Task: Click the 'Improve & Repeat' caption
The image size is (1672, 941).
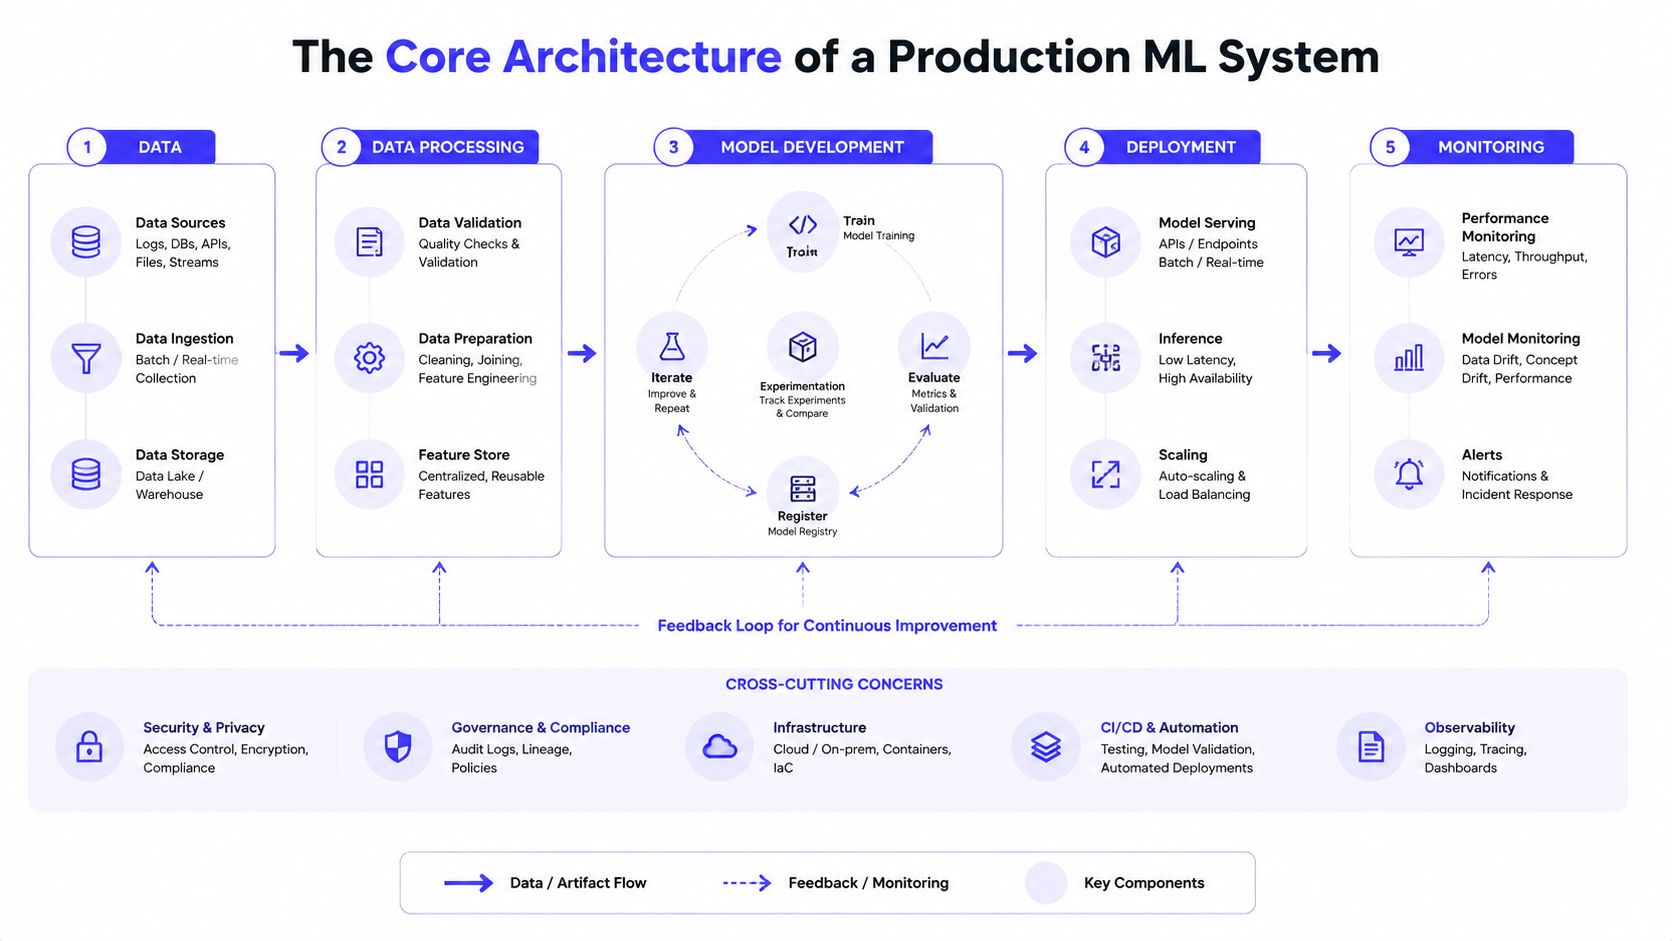Action: point(672,401)
